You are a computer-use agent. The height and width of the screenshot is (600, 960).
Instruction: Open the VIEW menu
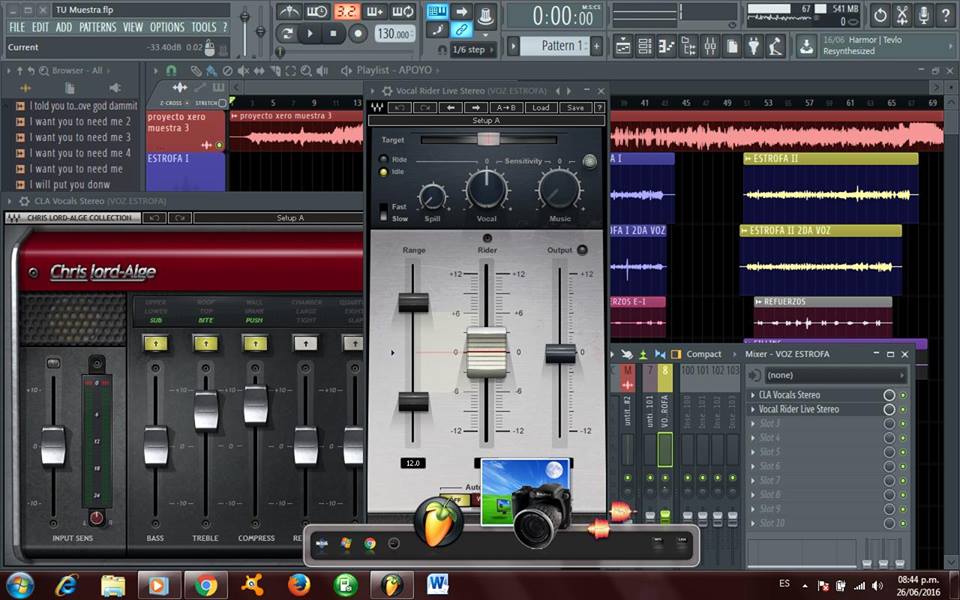click(132, 28)
